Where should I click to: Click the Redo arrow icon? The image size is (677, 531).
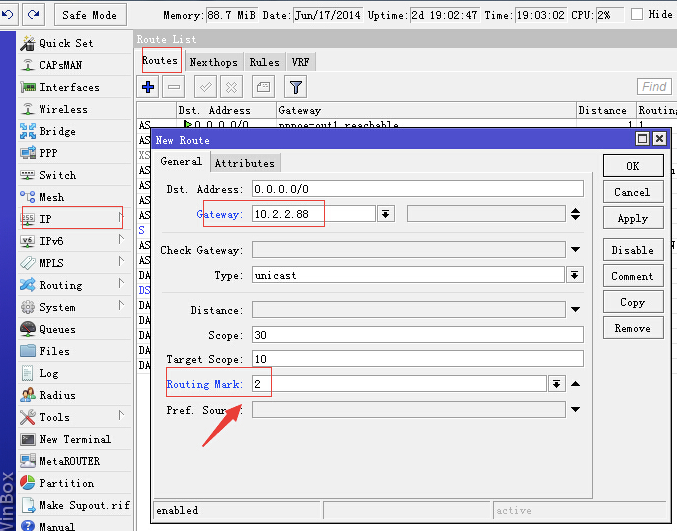pyautogui.click(x=33, y=15)
